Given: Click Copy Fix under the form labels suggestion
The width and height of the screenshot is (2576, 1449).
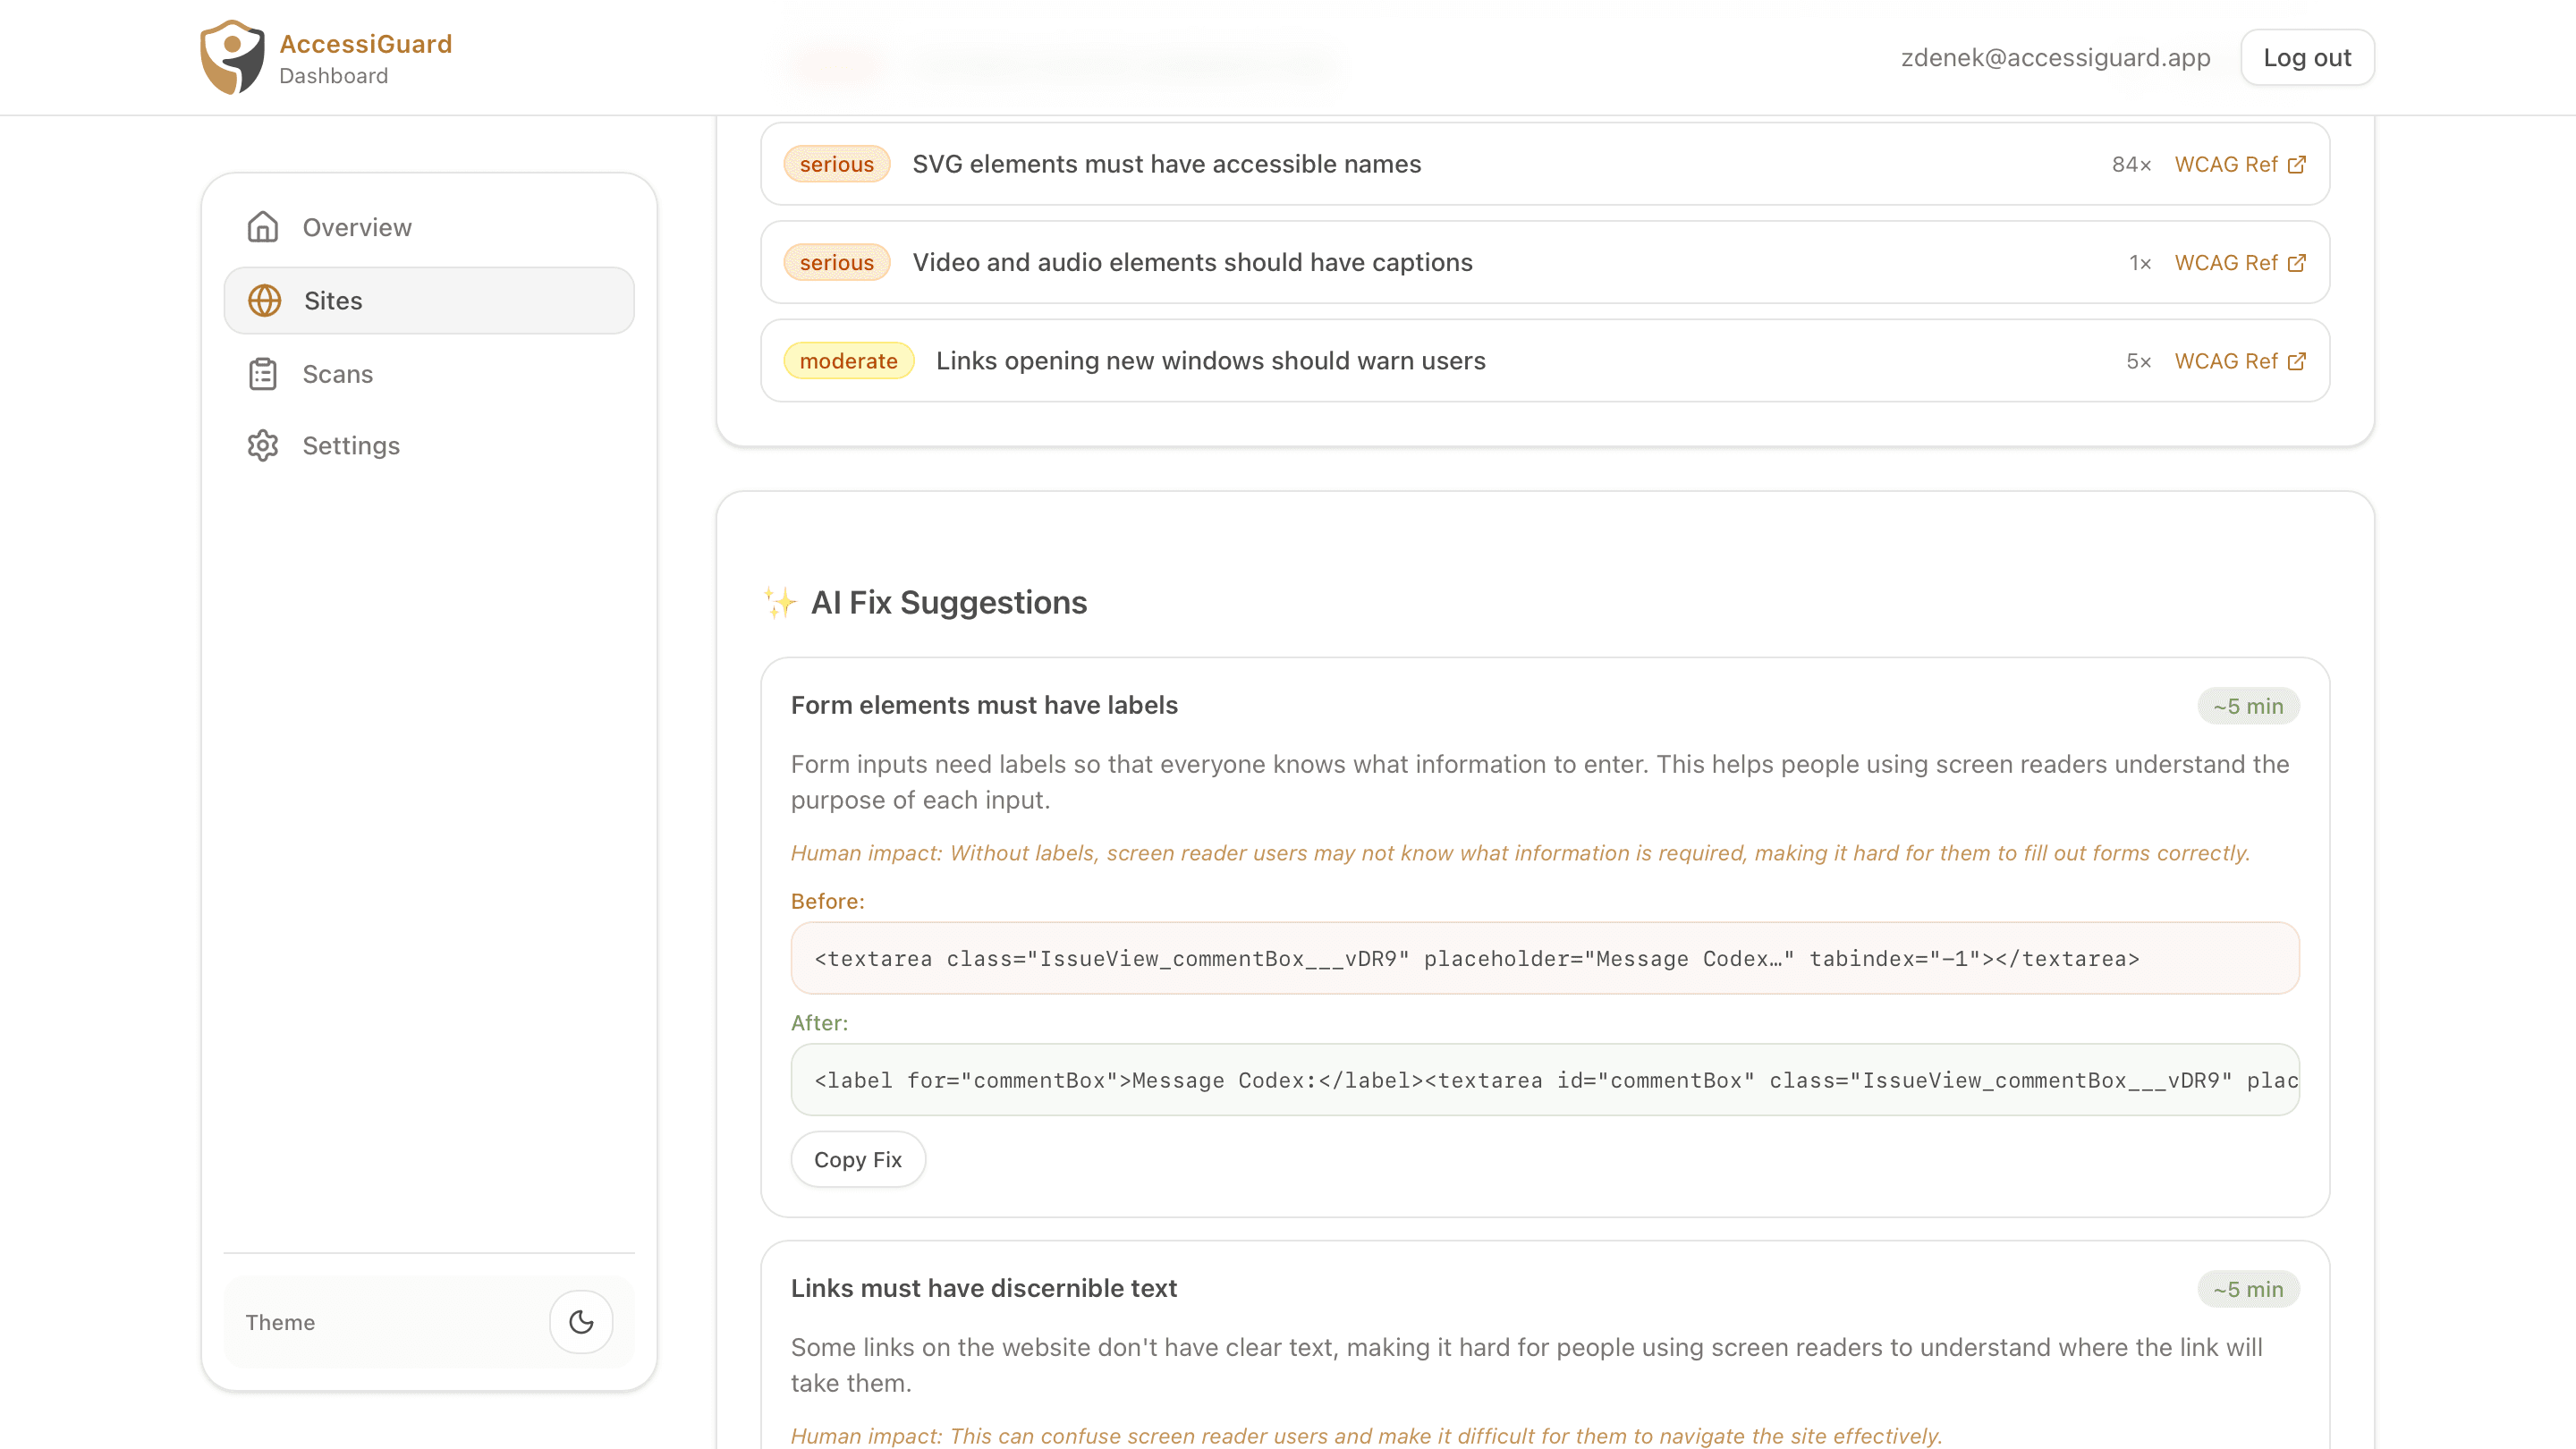Looking at the screenshot, I should [857, 1159].
